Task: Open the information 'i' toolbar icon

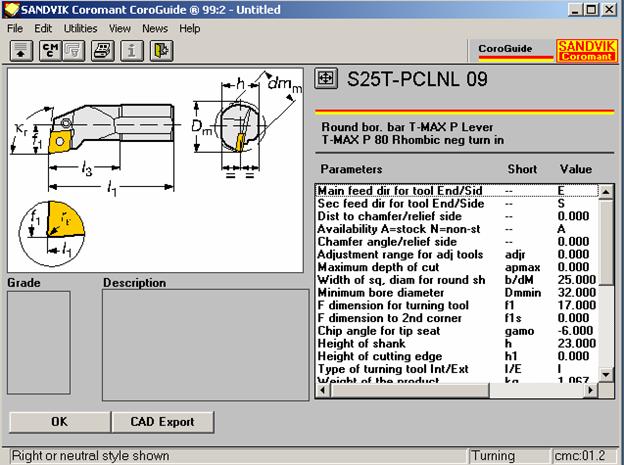Action: [x=132, y=51]
